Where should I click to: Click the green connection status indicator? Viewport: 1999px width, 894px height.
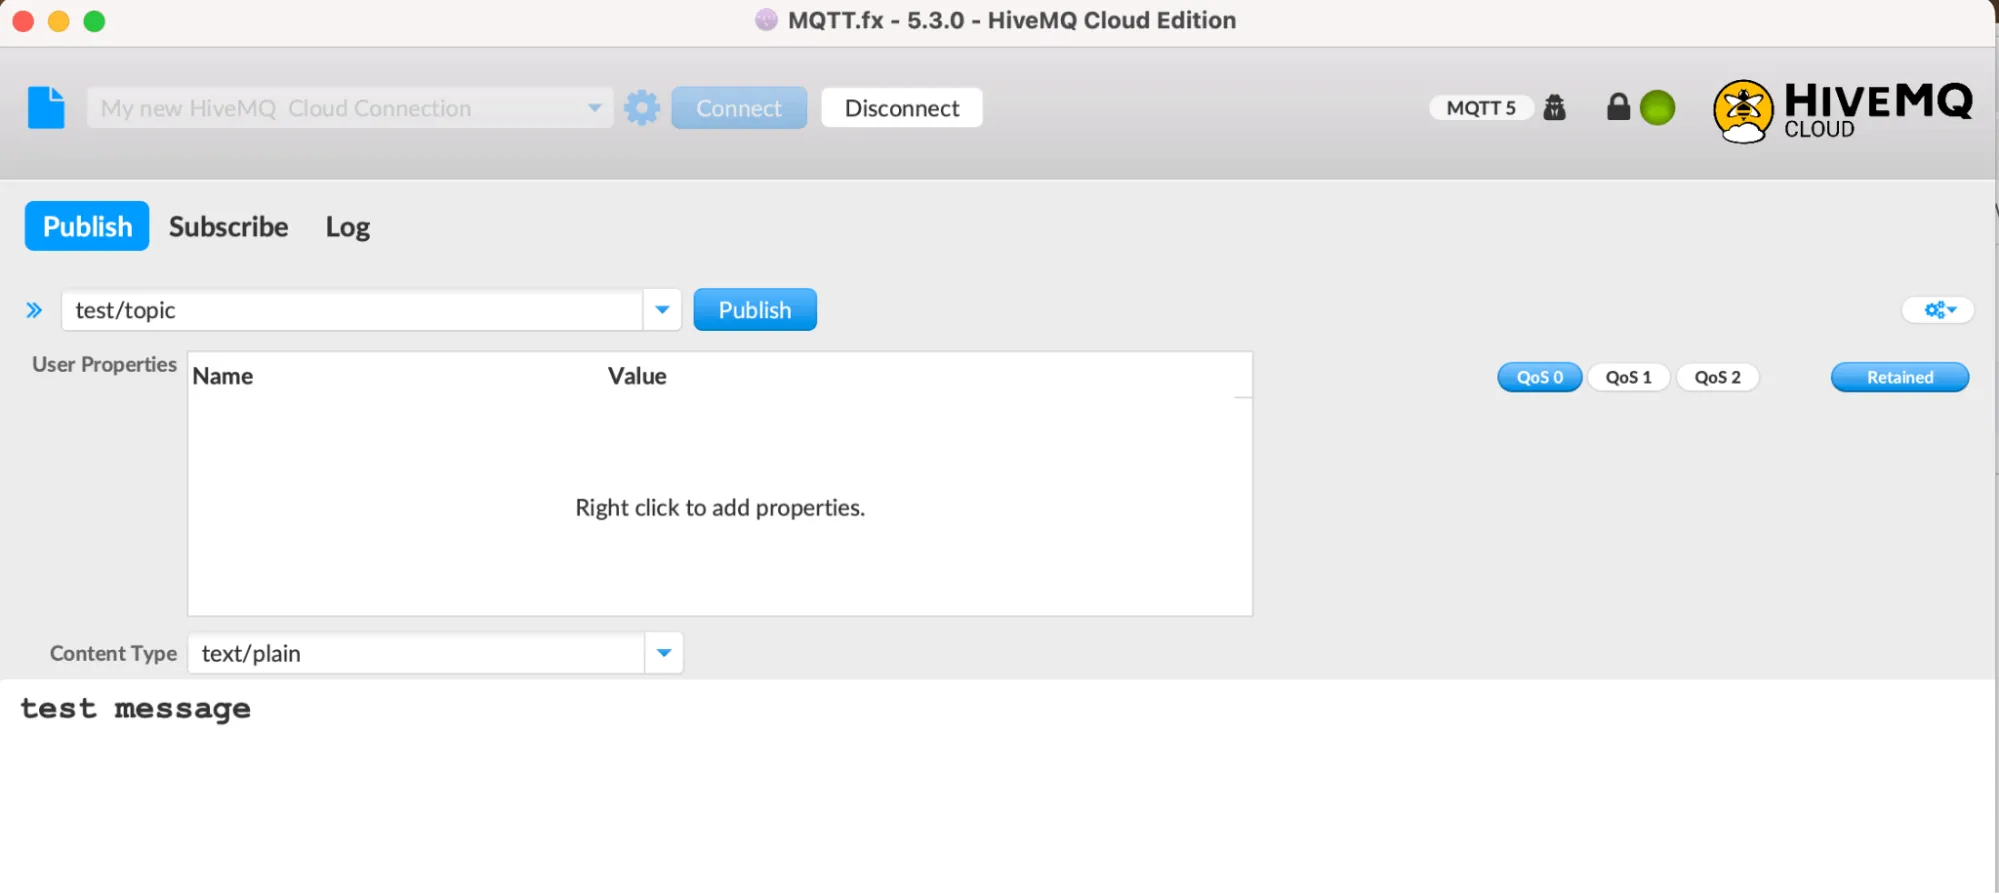tap(1657, 107)
